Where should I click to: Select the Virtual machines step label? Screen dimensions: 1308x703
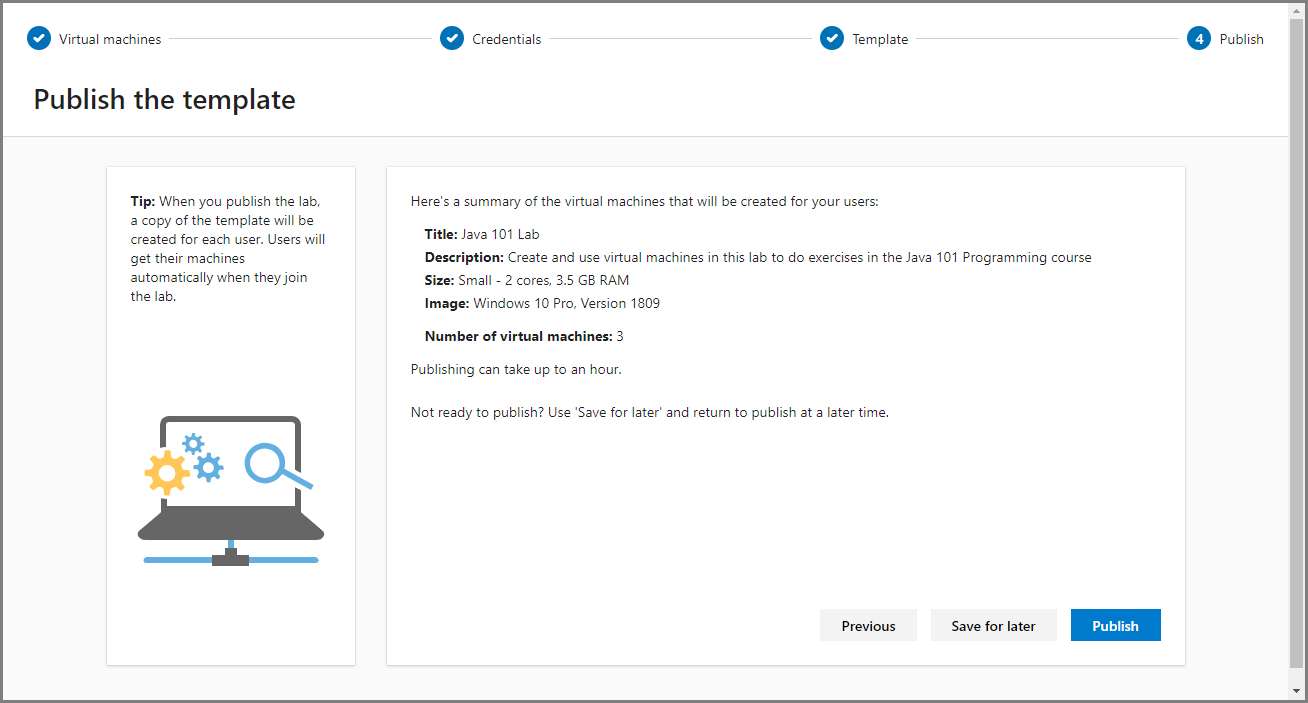[x=110, y=39]
